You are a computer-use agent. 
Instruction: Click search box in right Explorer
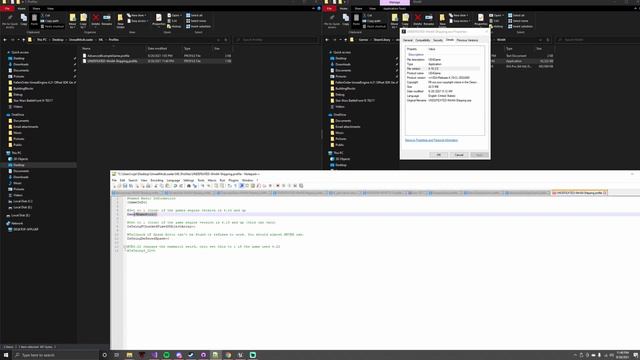[598, 40]
